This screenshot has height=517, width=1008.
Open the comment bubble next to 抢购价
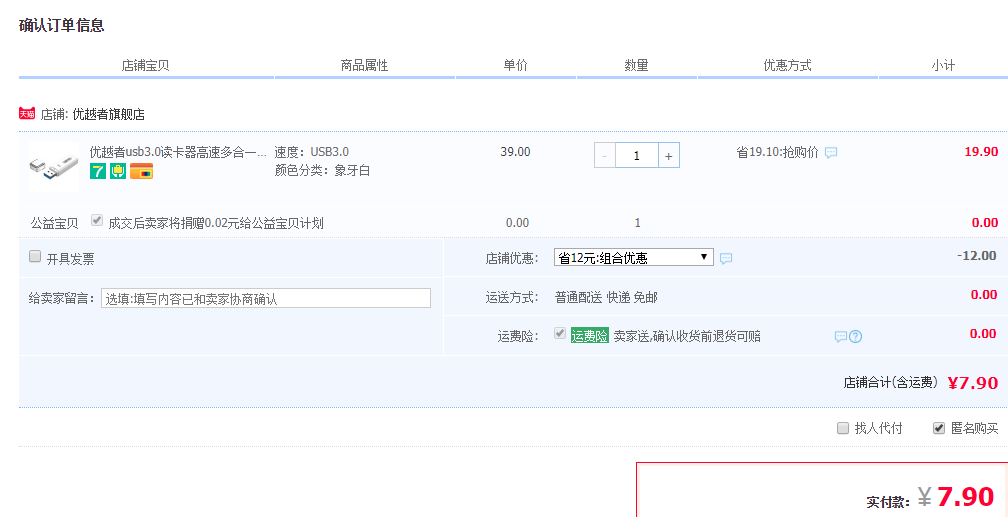click(831, 152)
